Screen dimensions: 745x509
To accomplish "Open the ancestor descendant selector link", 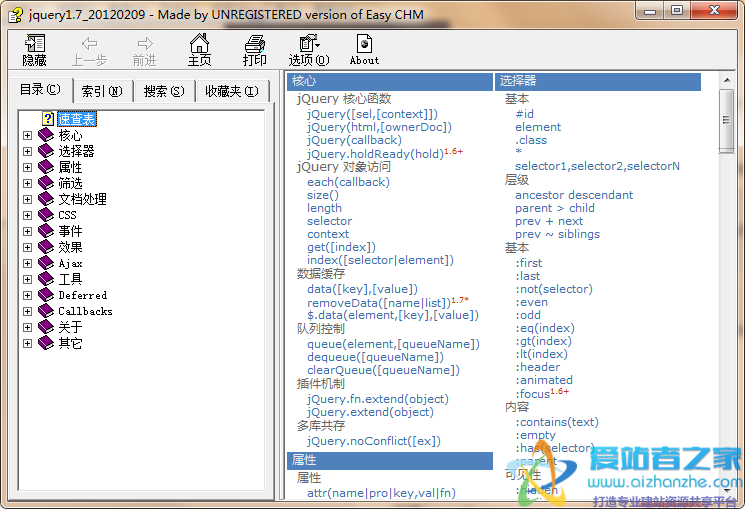I will click(574, 195).
